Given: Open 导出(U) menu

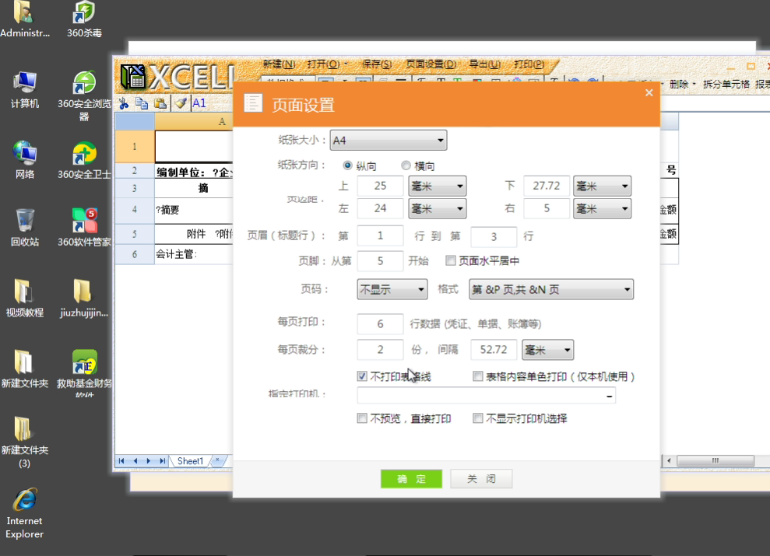Looking at the screenshot, I should [x=484, y=64].
